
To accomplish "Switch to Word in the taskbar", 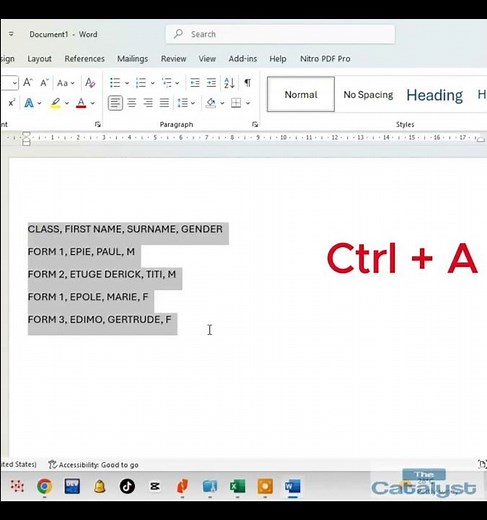I will [292, 486].
